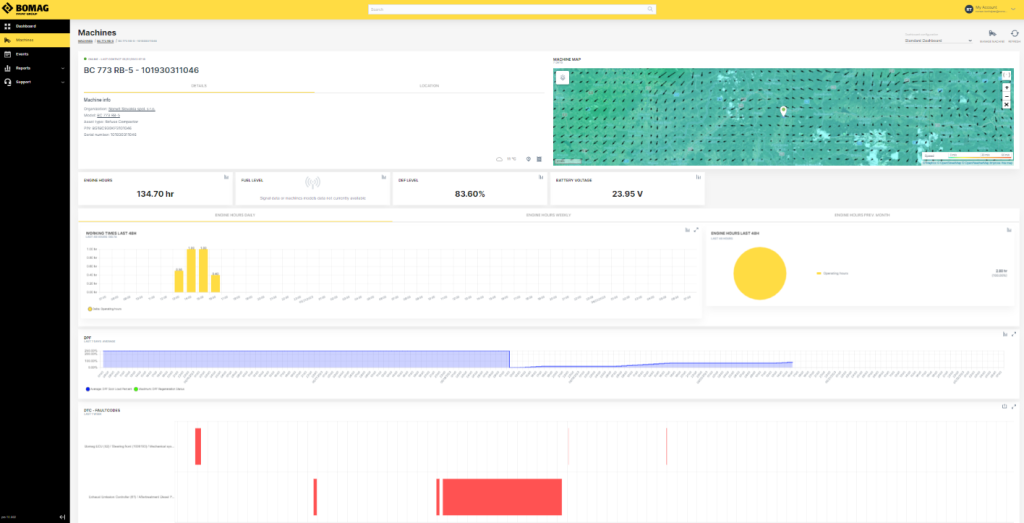The height and width of the screenshot is (523, 1024).
Task: Open Dashboard grid icon in sidebar
Action: tap(8, 26)
